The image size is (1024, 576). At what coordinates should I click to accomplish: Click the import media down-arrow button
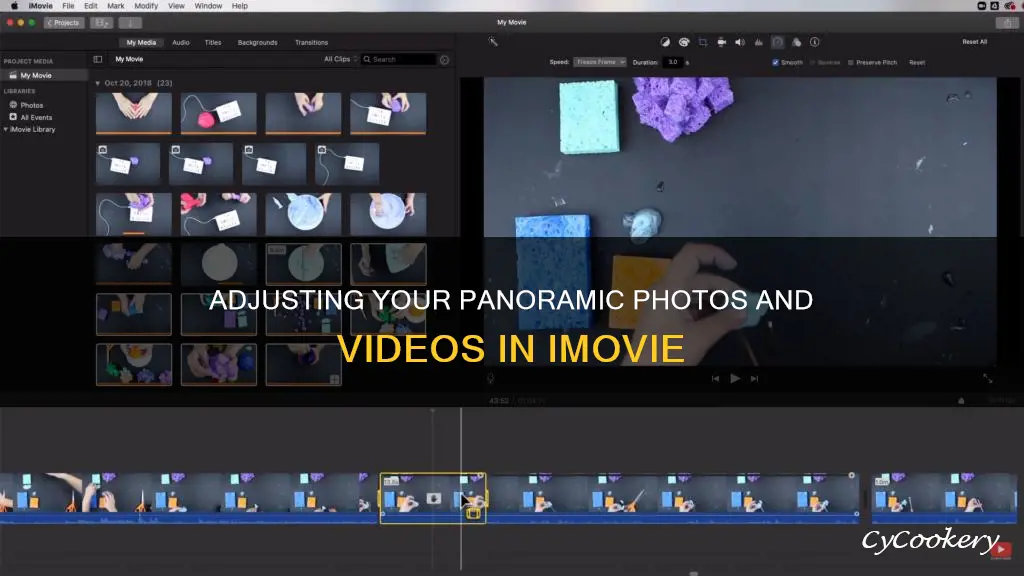(130, 23)
